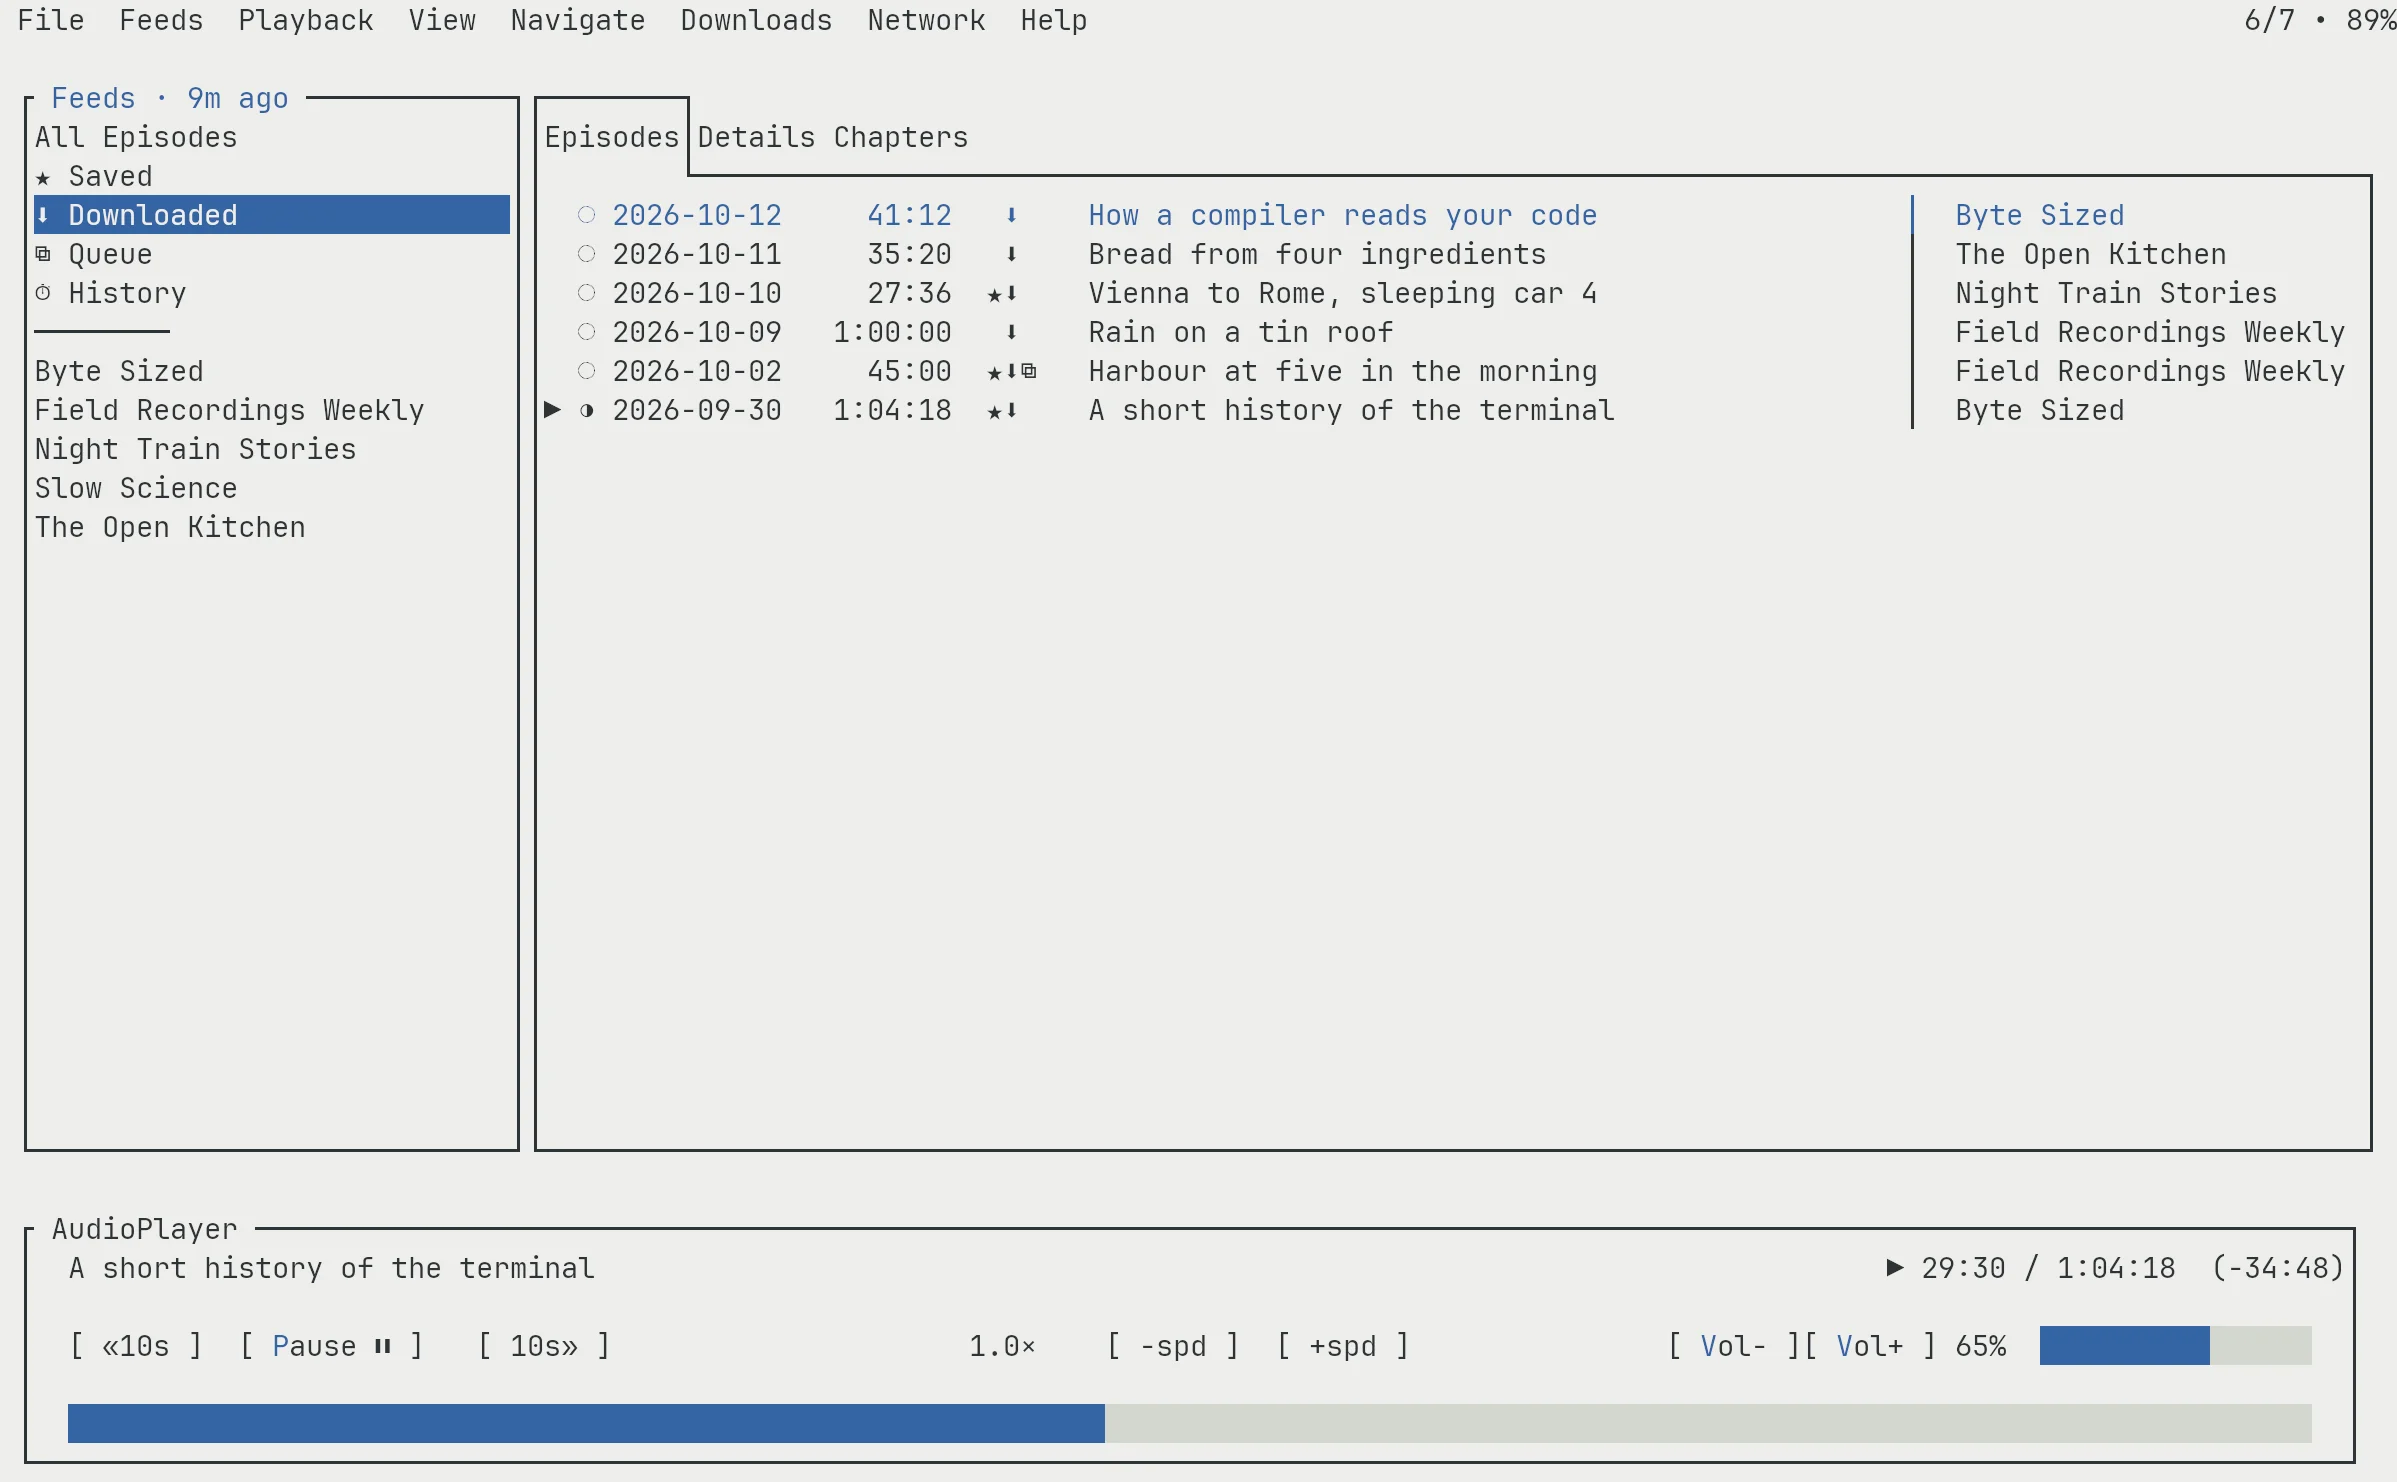2397x1482 pixels.
Task: Click queue icon on Harbour at five row
Action: 1029,371
